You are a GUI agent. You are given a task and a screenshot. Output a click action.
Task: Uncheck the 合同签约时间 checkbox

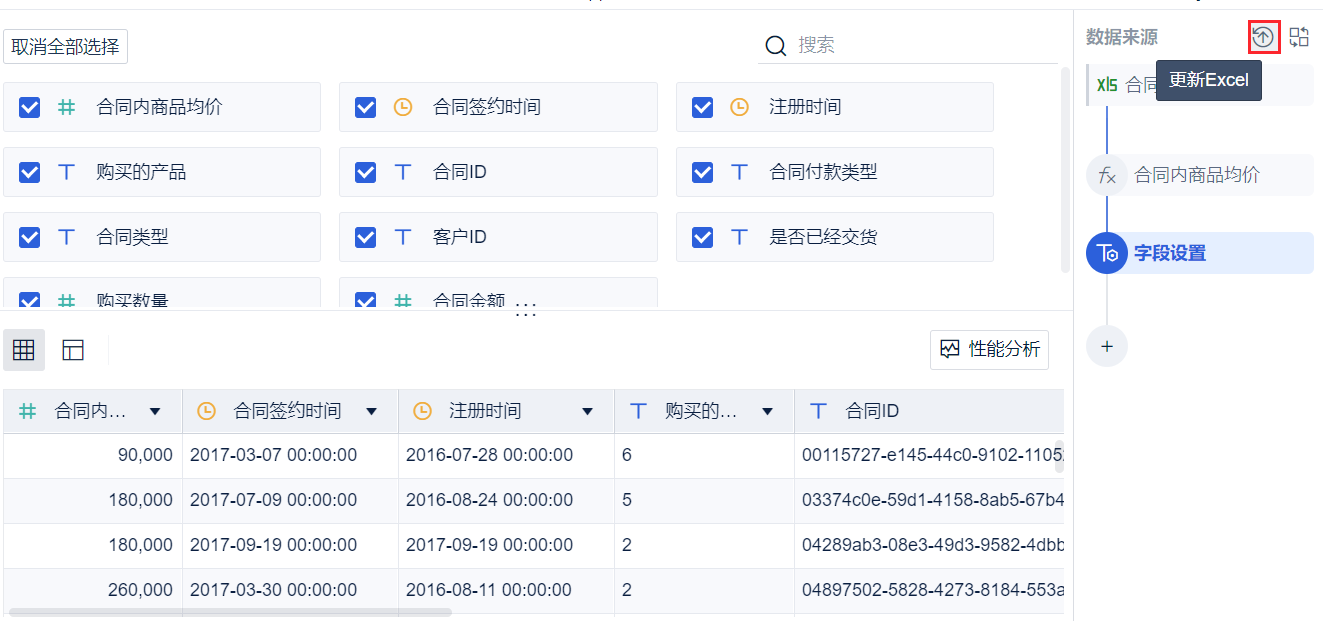coord(366,107)
